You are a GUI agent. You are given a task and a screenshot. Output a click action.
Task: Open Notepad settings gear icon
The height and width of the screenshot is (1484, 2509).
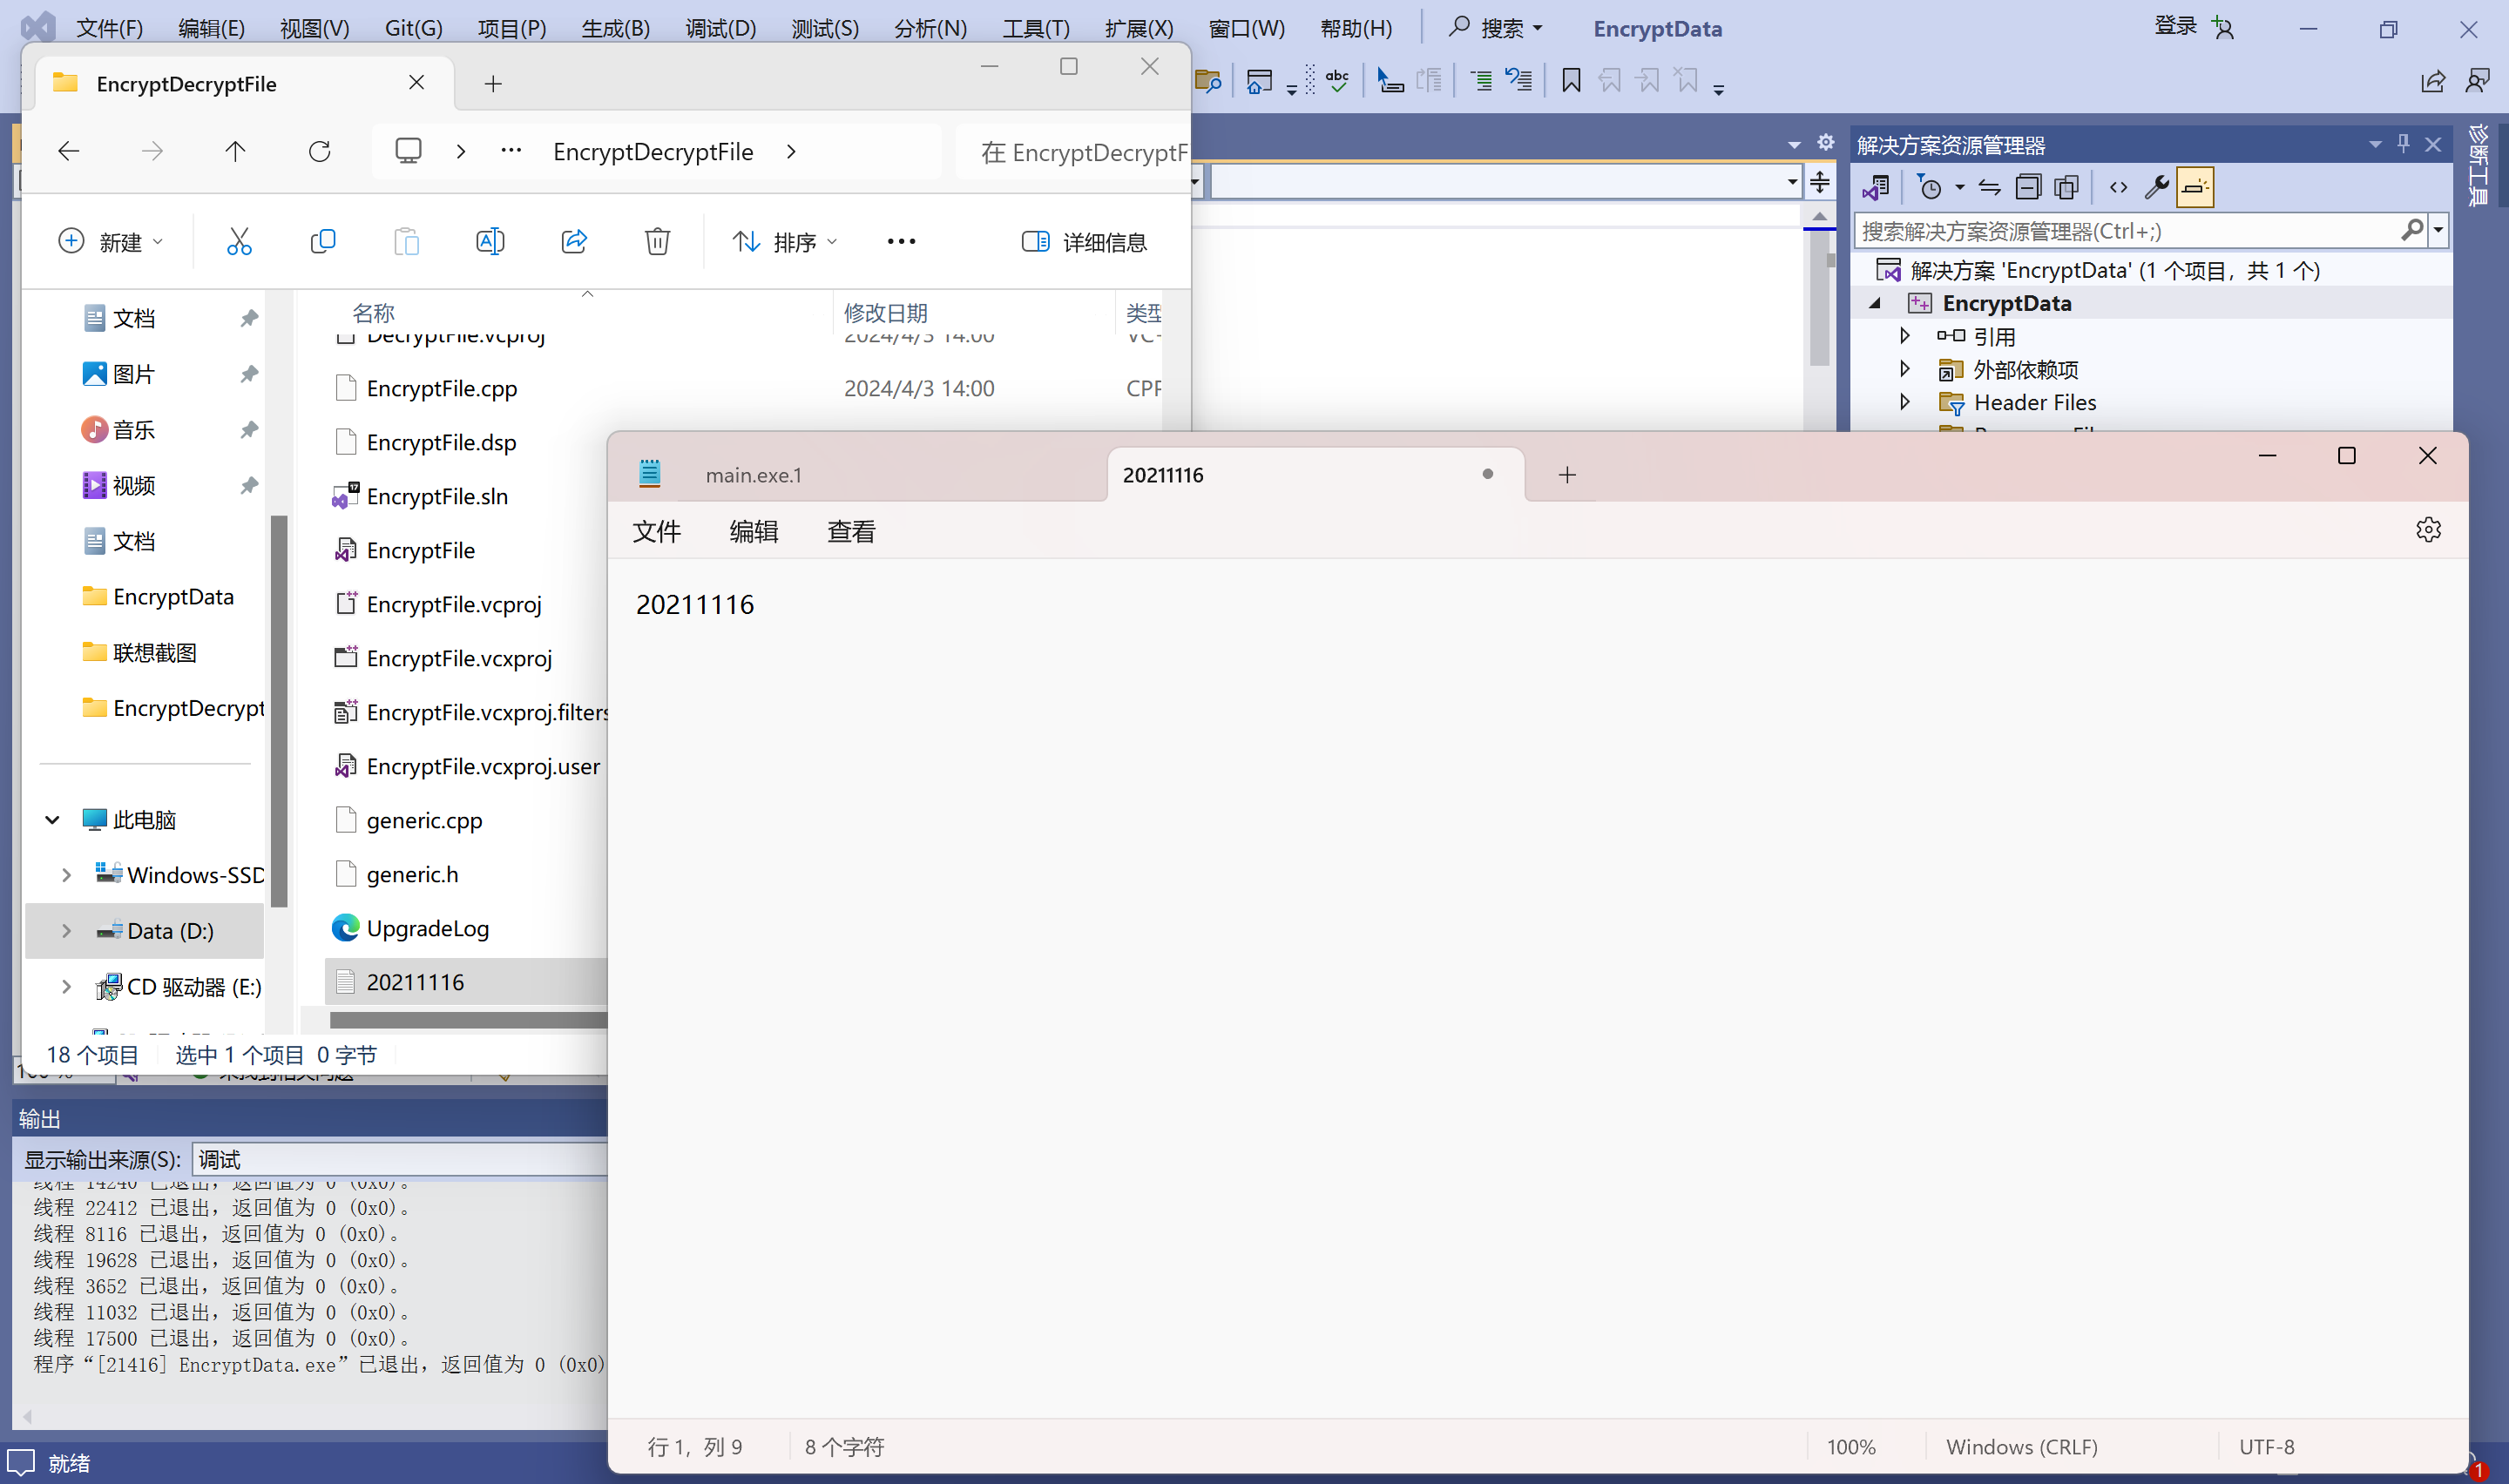point(2428,530)
